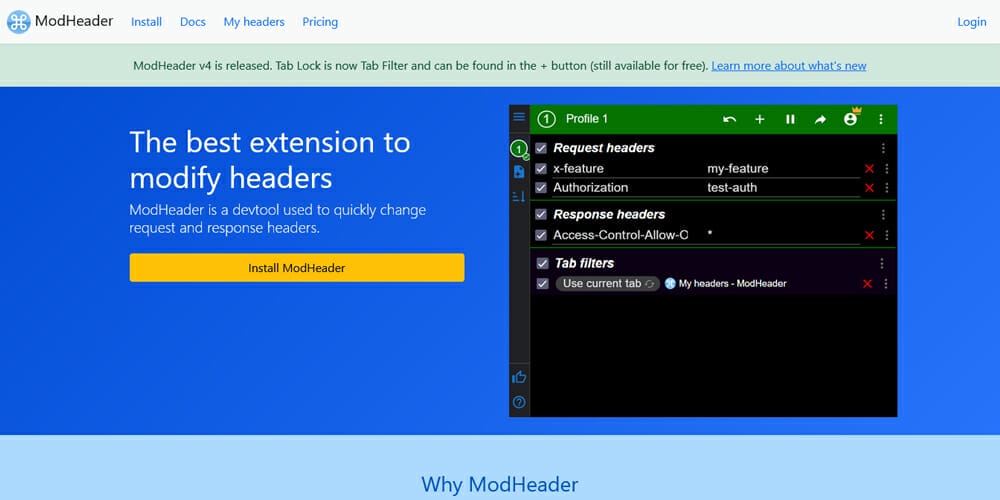Open the help question mark icon
The height and width of the screenshot is (500, 1000).
pos(519,402)
